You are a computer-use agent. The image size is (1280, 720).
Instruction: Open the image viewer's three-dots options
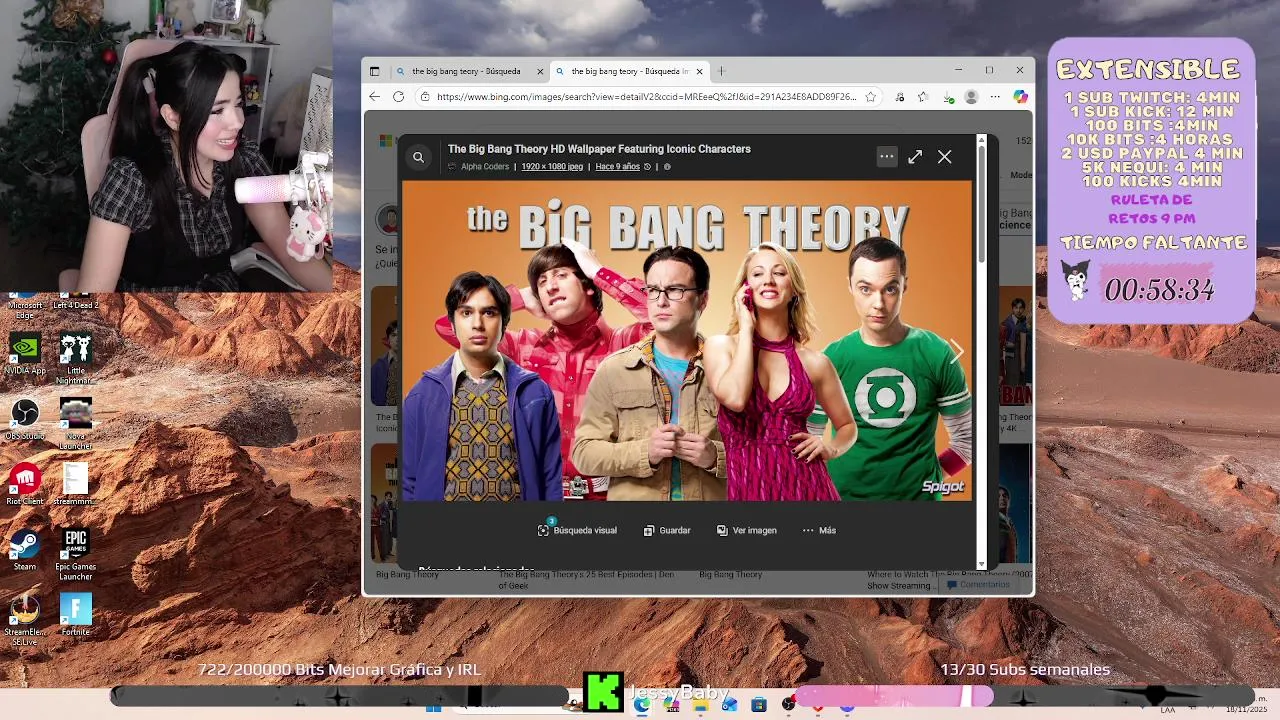tap(887, 157)
